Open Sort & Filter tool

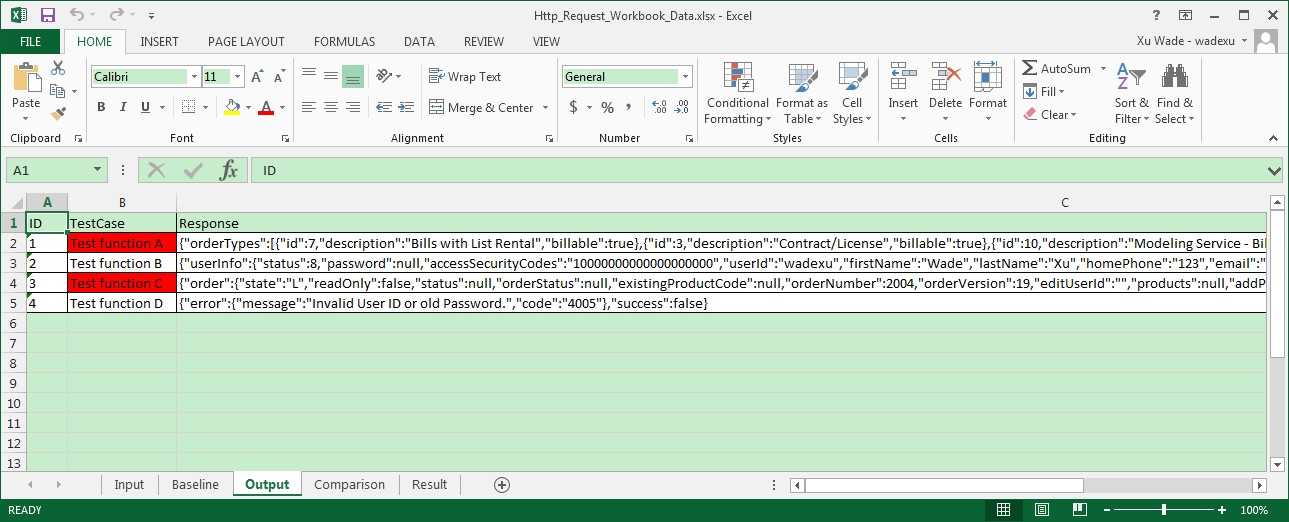point(1132,94)
